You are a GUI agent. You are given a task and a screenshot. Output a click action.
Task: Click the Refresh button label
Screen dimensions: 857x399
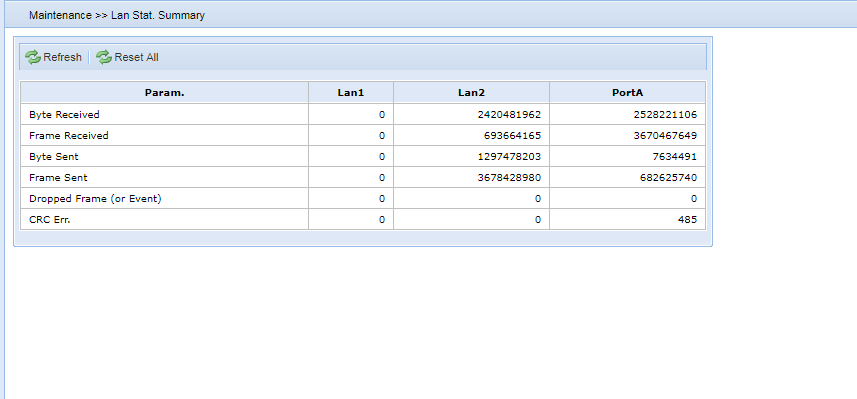point(62,57)
